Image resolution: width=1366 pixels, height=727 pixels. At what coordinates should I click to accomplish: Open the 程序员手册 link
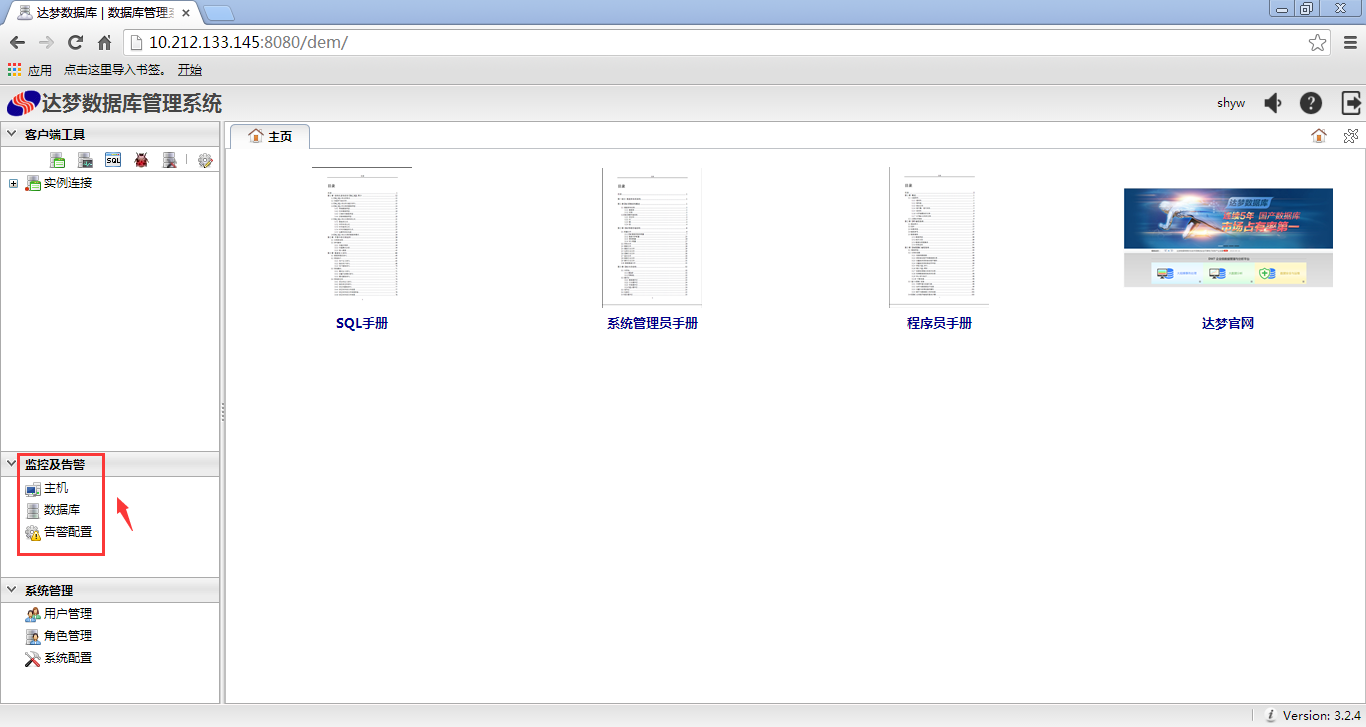pos(939,323)
